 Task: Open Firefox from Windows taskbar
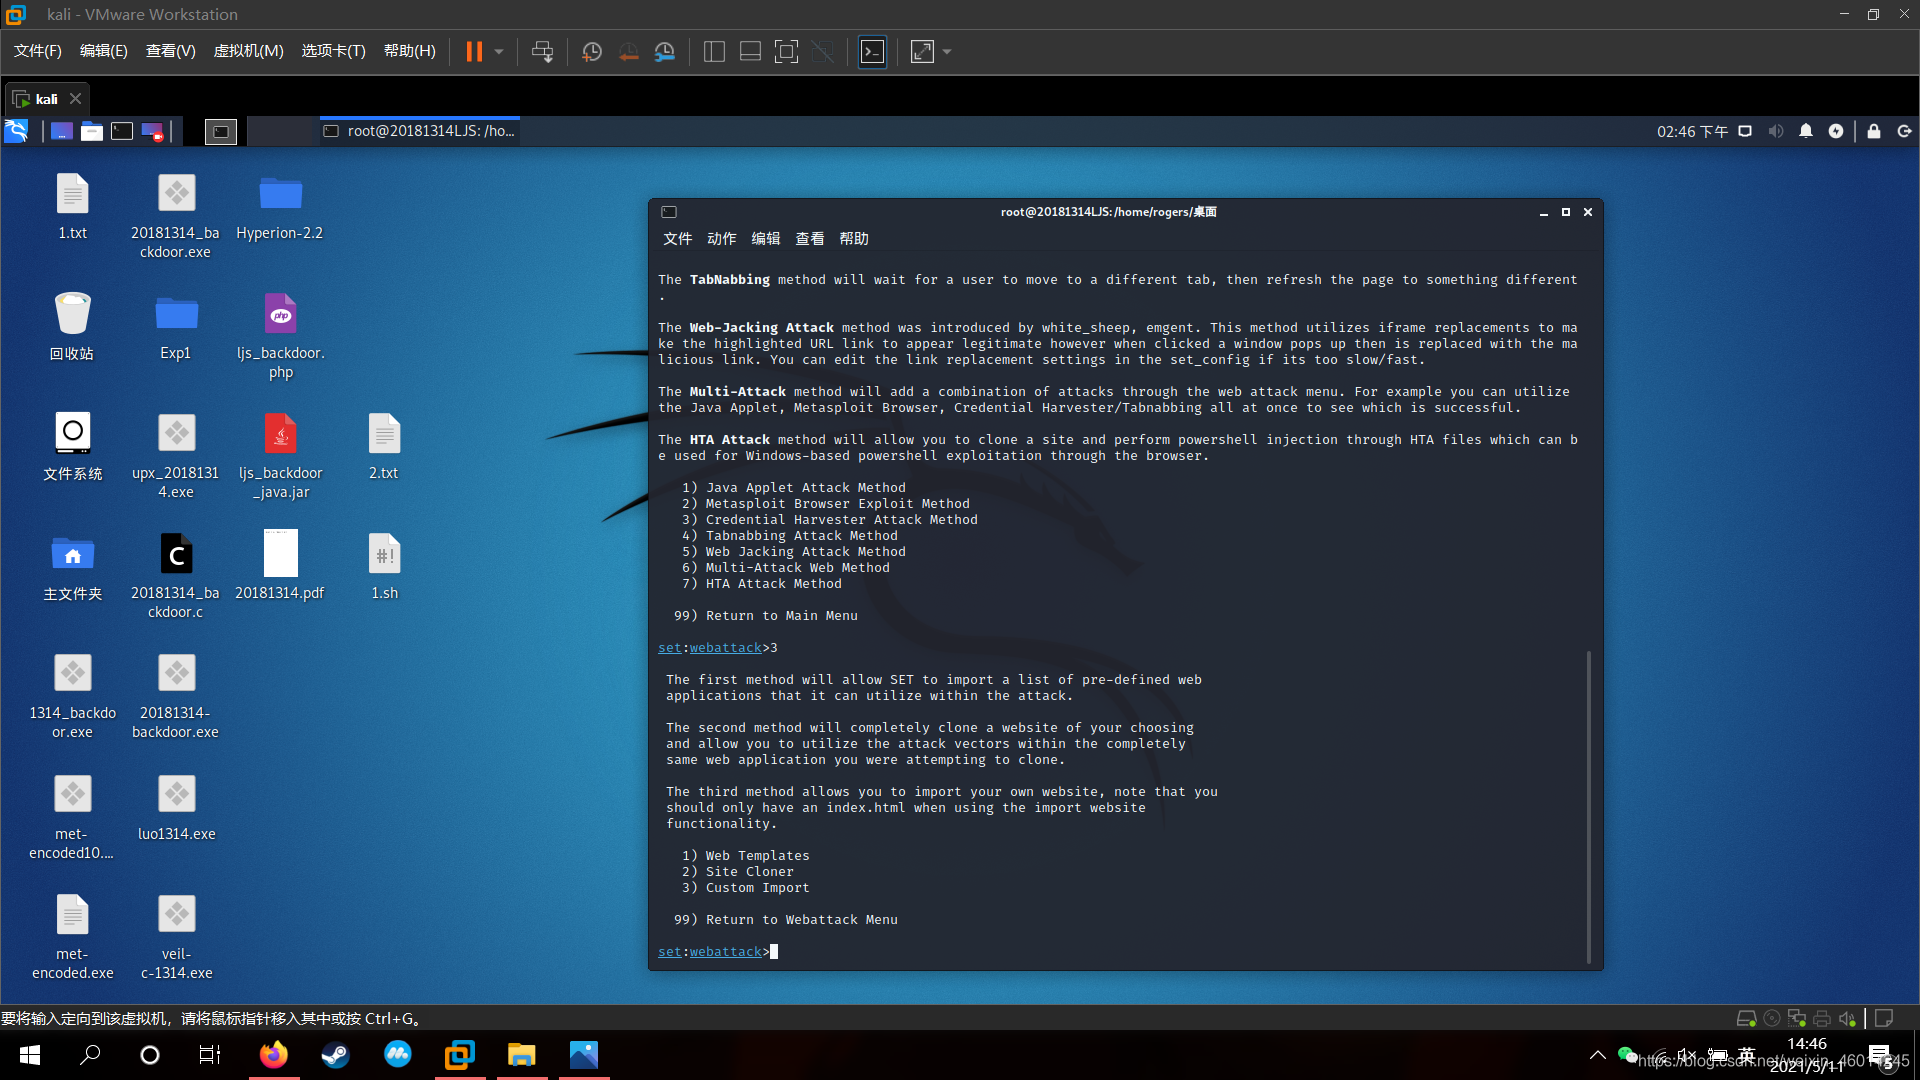click(x=273, y=1055)
